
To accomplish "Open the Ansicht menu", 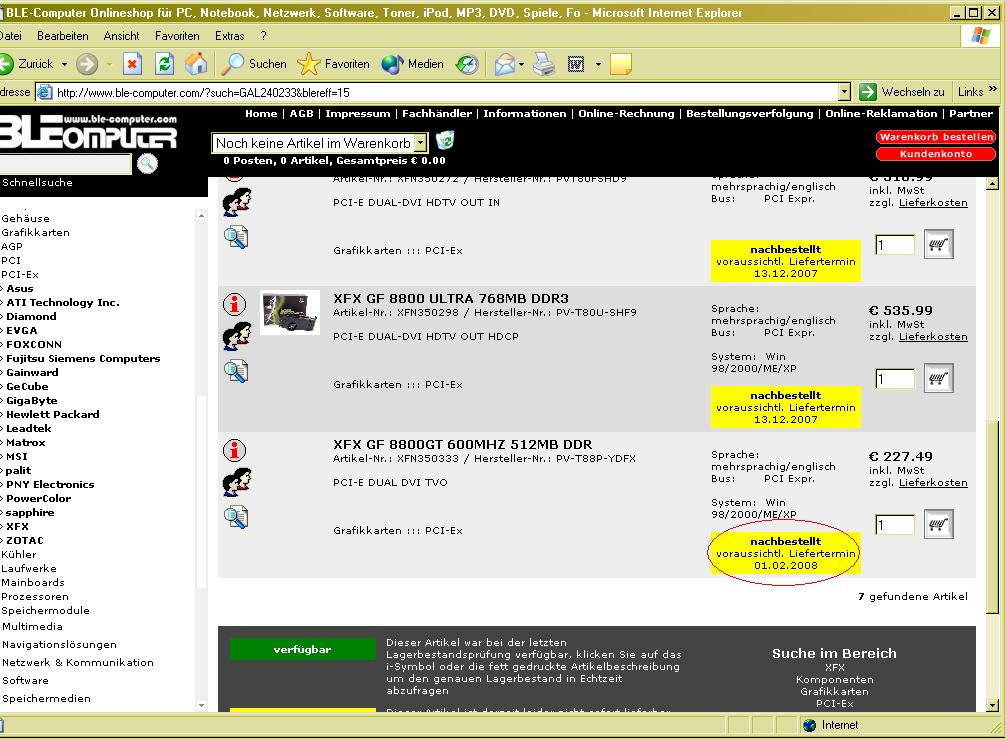I will click(121, 36).
